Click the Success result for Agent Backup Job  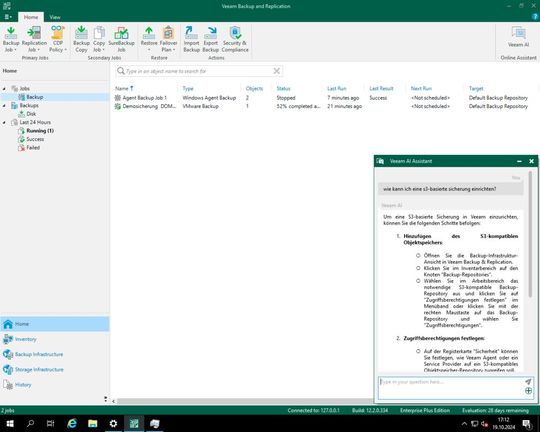tap(378, 98)
